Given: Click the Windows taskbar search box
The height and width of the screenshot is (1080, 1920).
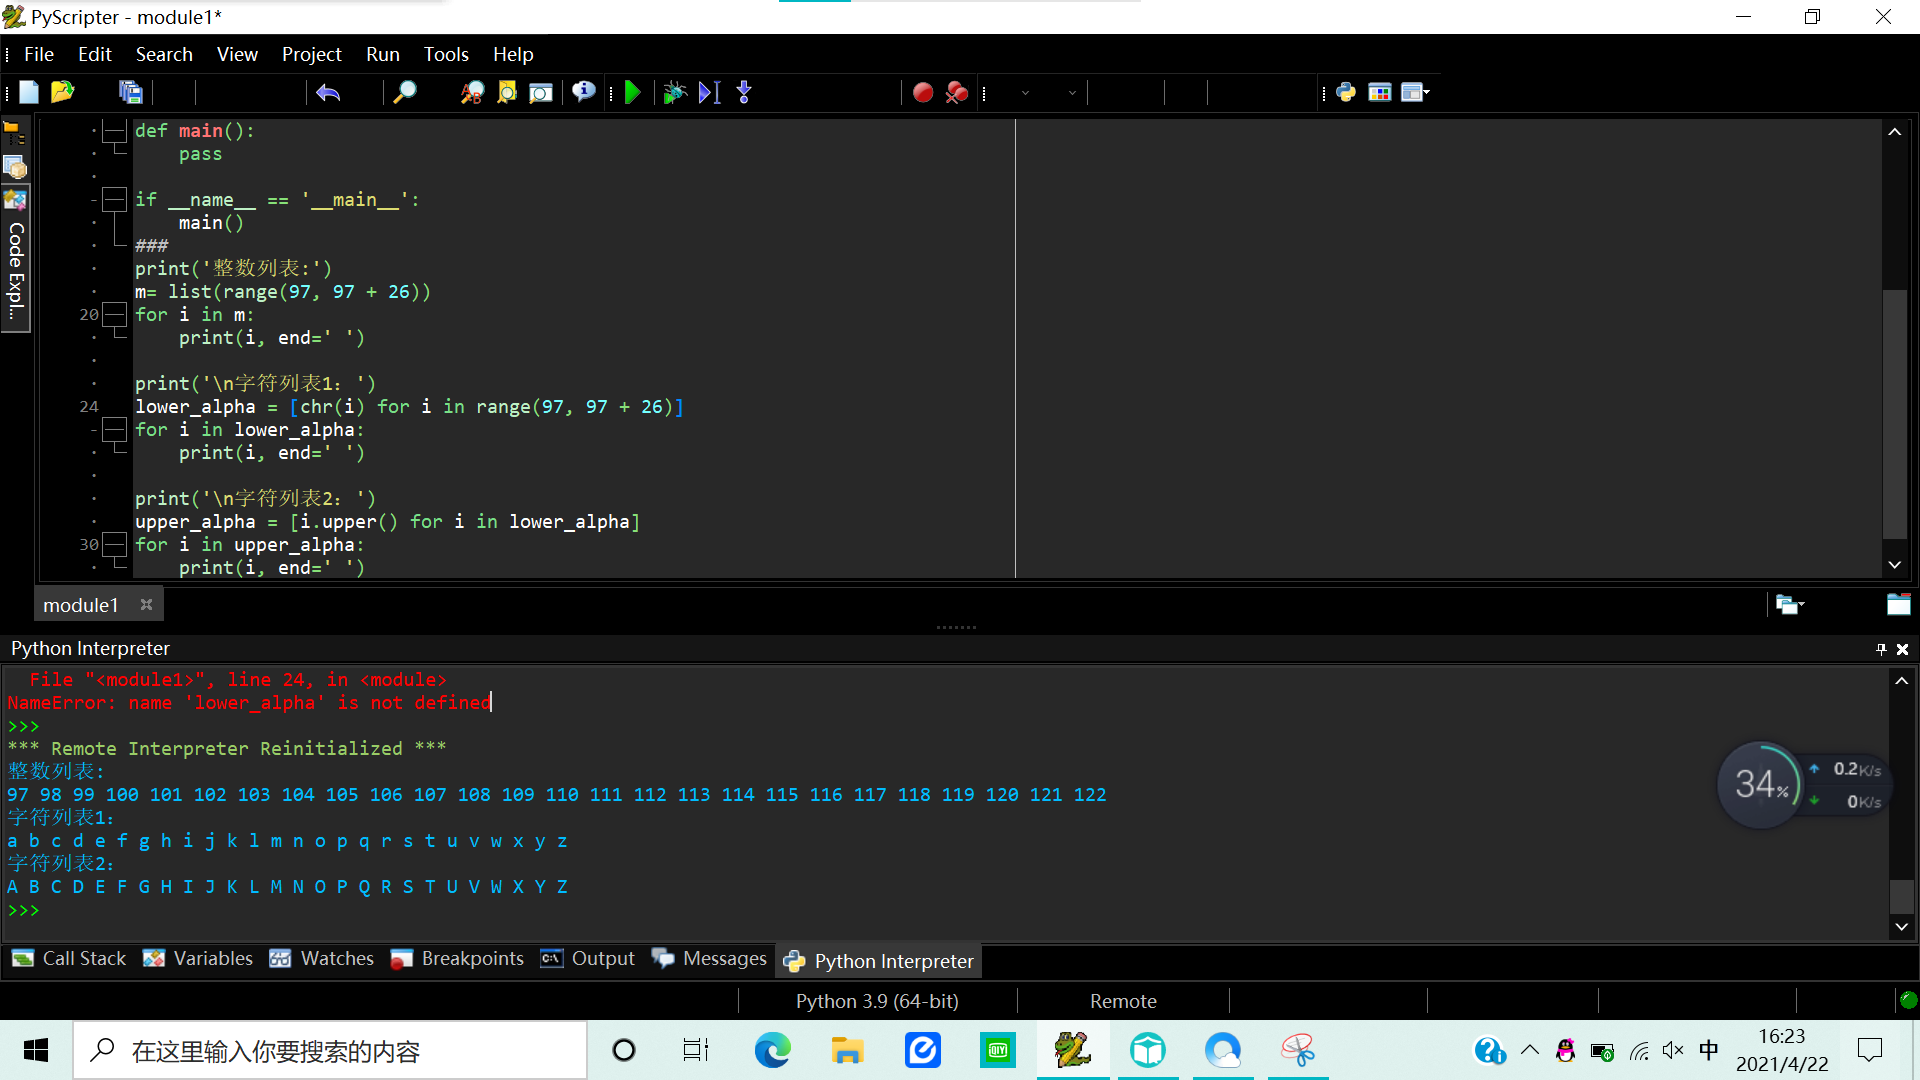Looking at the screenshot, I should coord(330,1051).
